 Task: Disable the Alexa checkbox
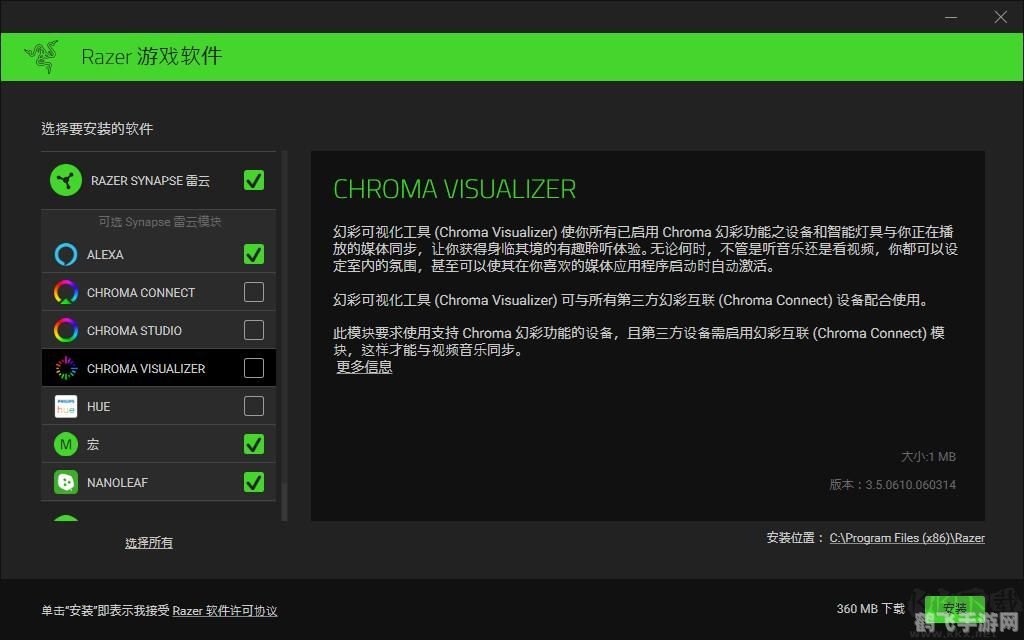253,255
